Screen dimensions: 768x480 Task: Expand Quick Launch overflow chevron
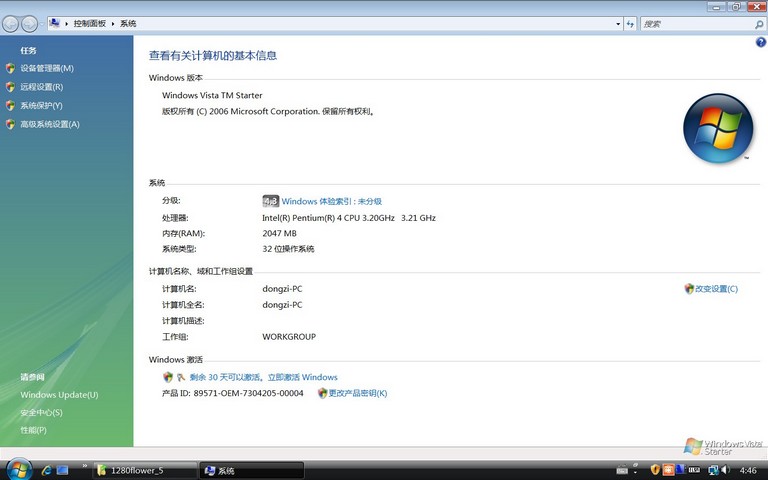pos(84,465)
